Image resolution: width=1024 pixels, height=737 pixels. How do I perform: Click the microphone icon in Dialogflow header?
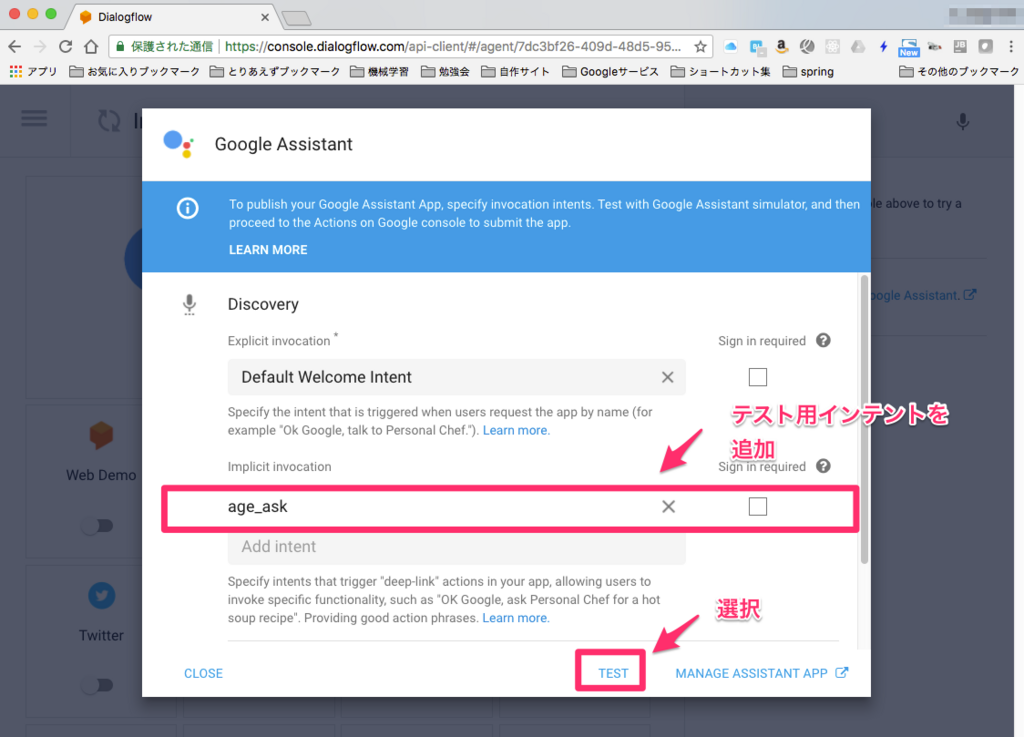[963, 121]
